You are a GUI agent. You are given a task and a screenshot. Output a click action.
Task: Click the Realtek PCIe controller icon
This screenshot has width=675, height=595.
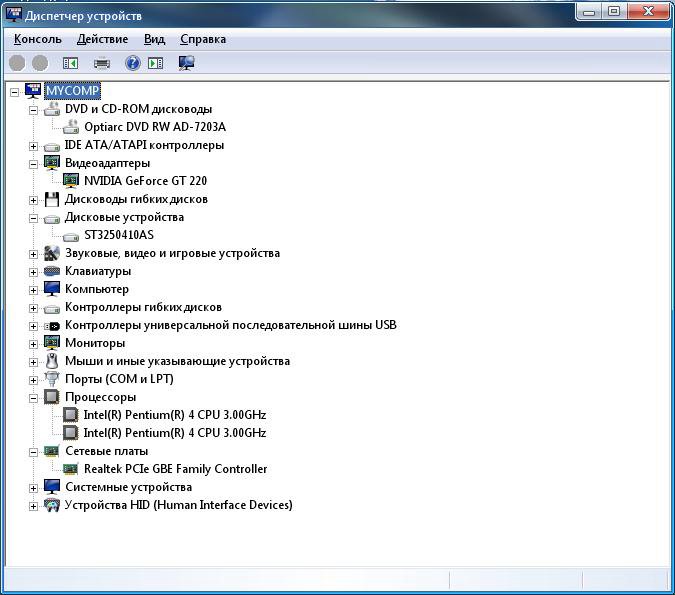(x=71, y=469)
